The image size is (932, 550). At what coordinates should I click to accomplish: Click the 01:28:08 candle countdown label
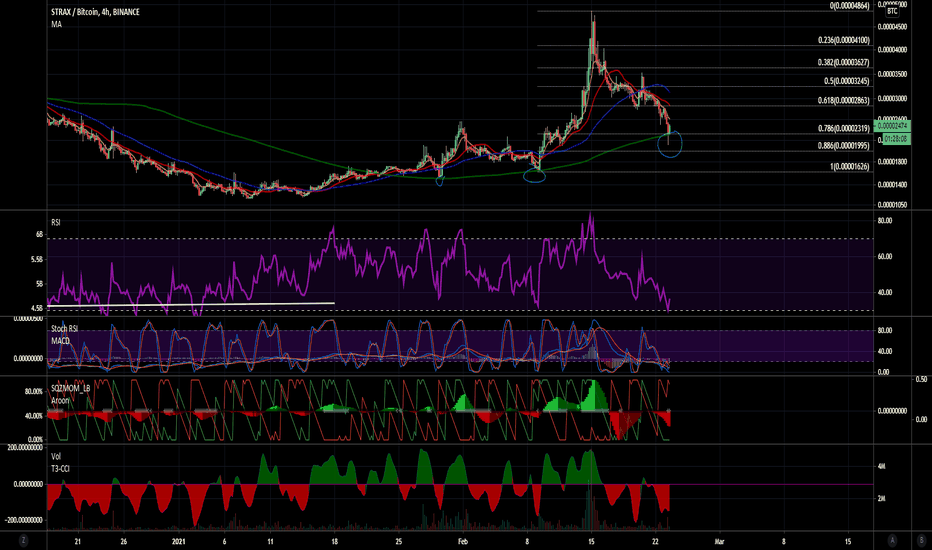[x=896, y=139]
